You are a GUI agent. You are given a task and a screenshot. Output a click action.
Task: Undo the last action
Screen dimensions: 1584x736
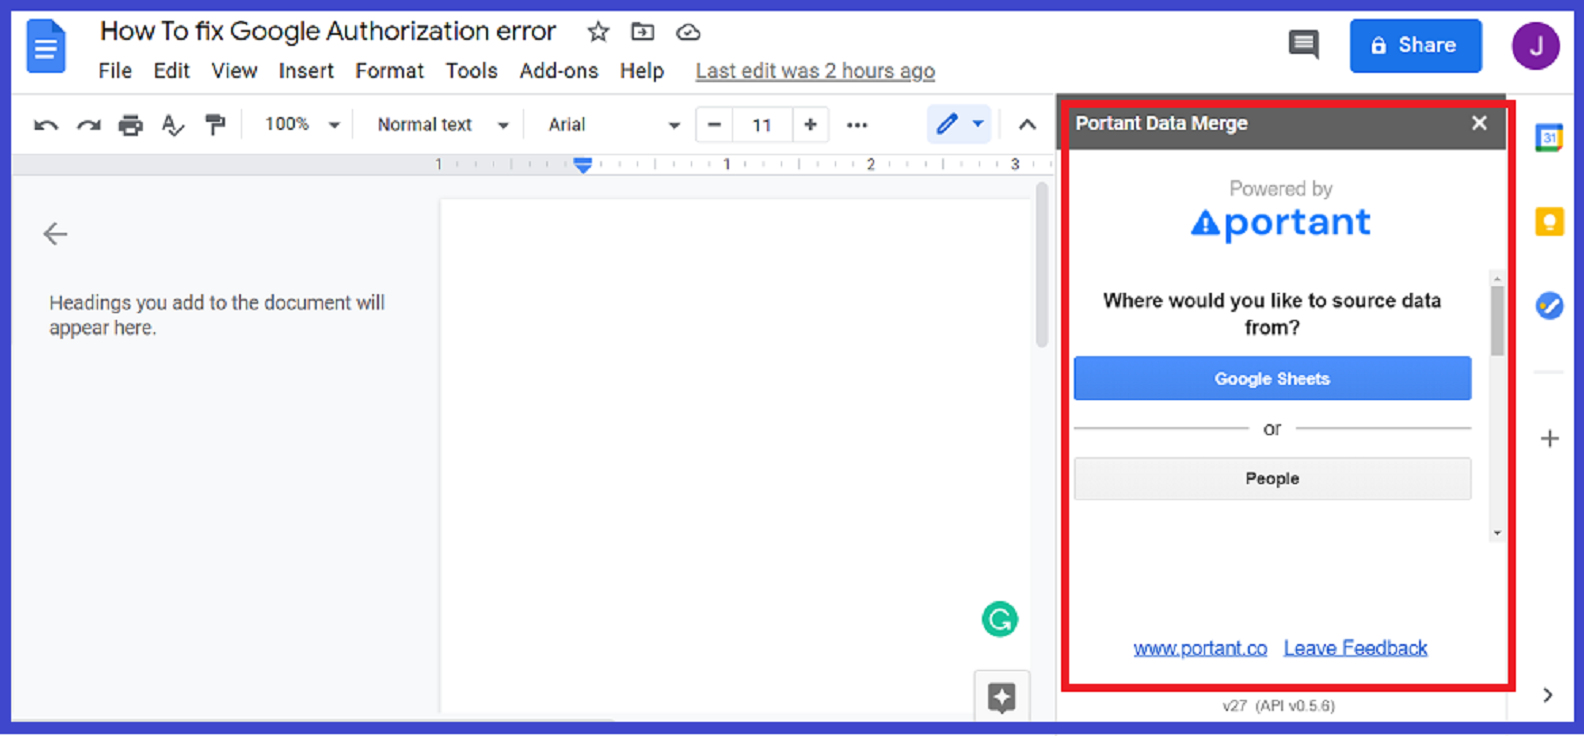[x=46, y=125]
